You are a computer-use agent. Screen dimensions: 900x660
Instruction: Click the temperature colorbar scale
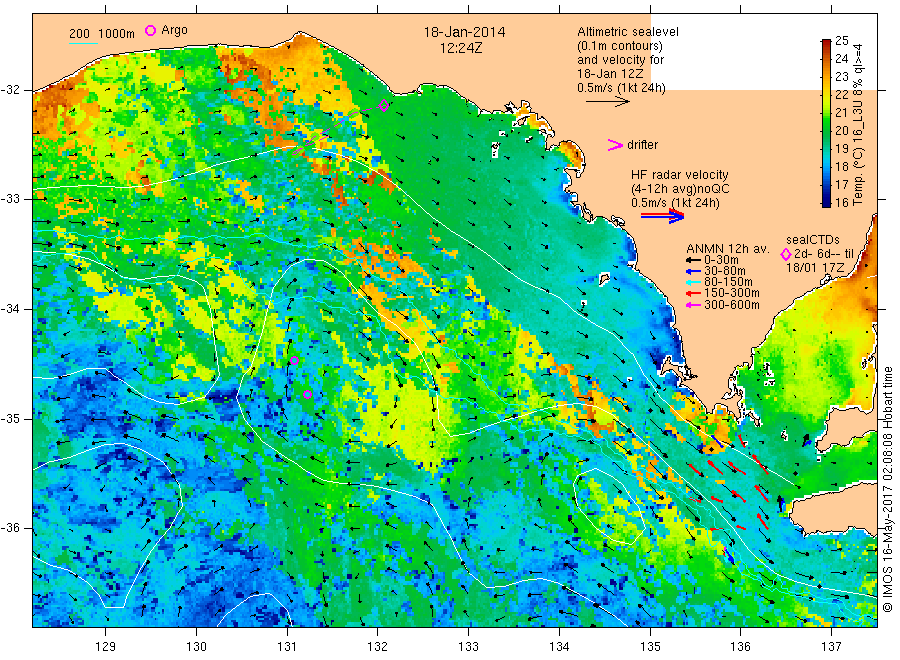tap(827, 123)
